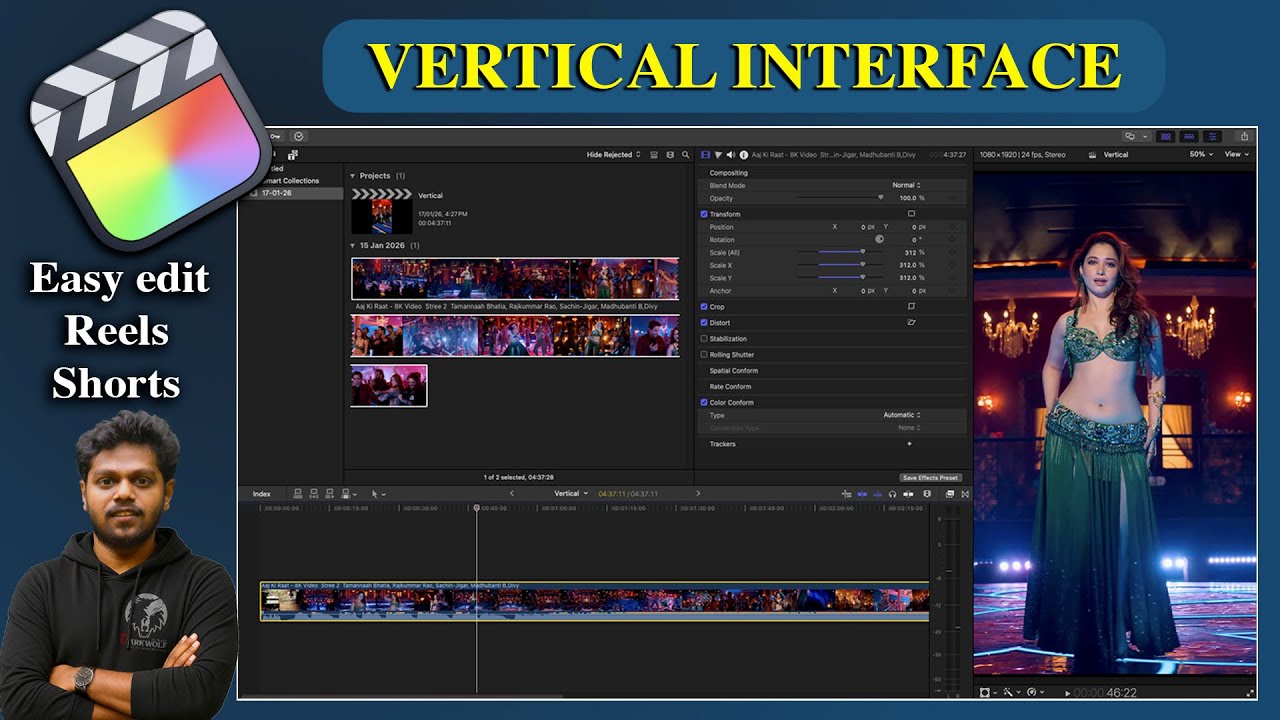Enable the Rolling Shutter checkbox
This screenshot has height=720, width=1280.
point(704,355)
